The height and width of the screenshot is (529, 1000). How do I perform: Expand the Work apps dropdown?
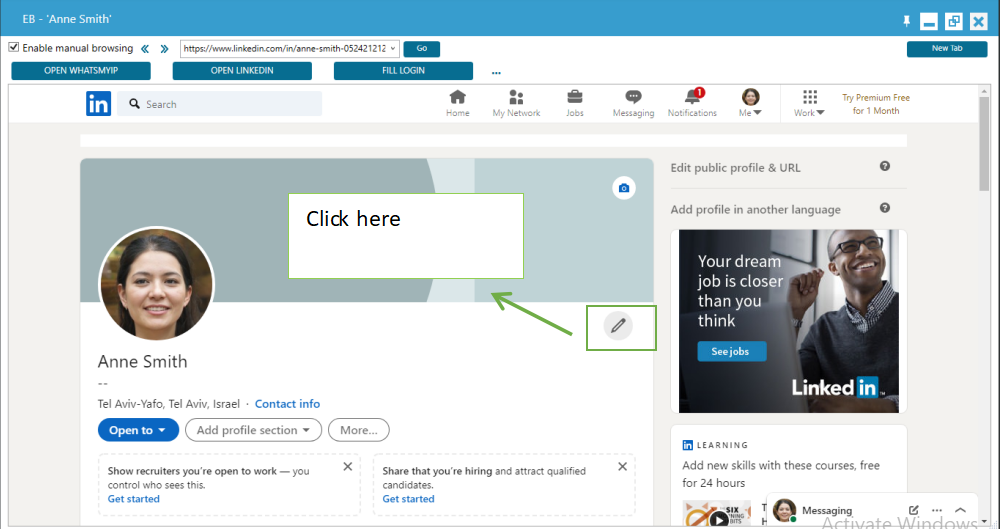(x=809, y=103)
